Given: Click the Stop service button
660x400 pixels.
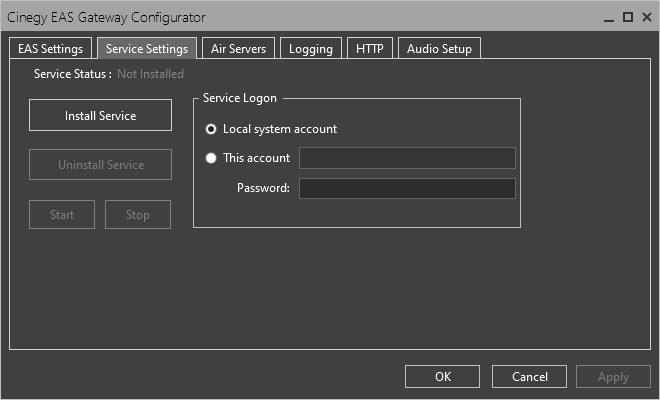Looking at the screenshot, I should click(138, 215).
